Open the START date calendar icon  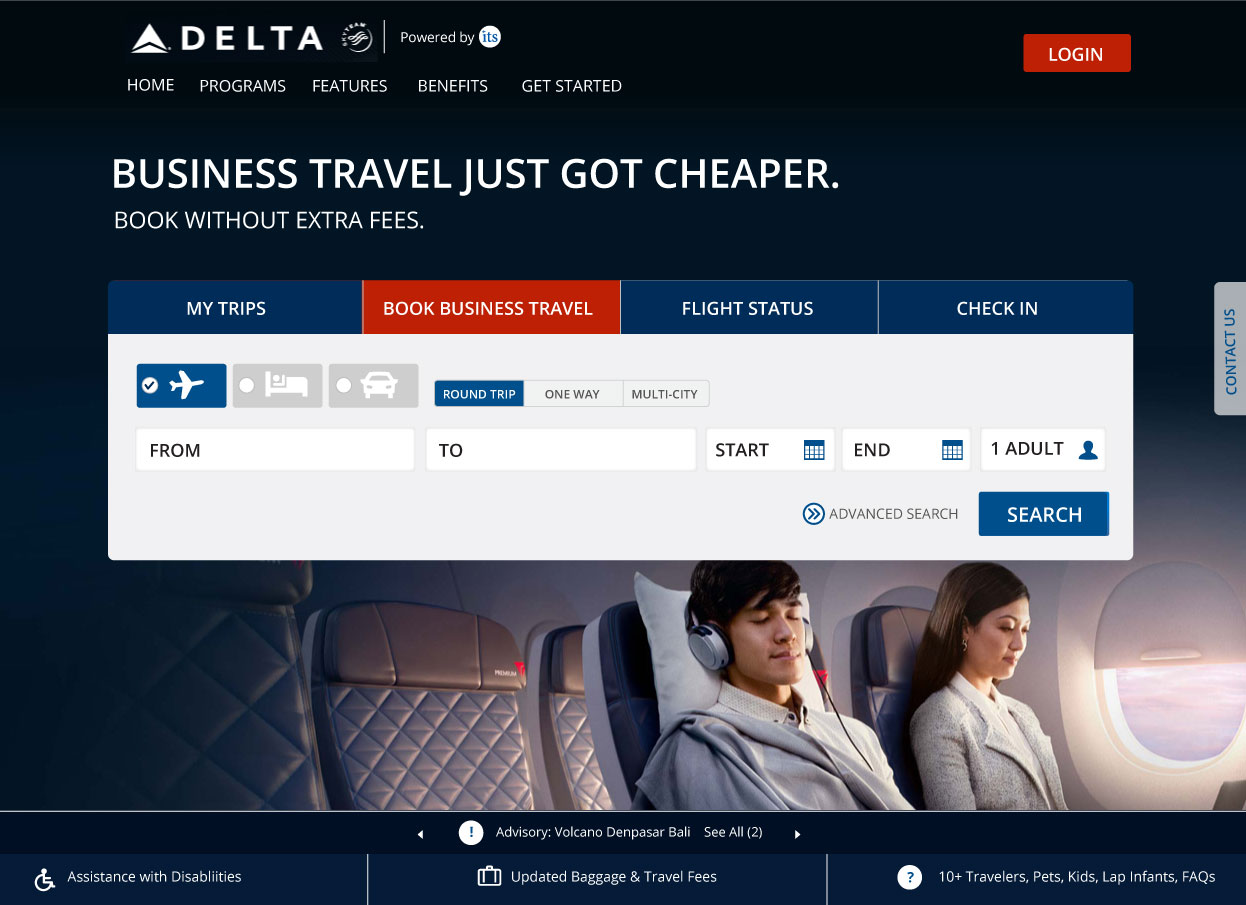point(814,450)
